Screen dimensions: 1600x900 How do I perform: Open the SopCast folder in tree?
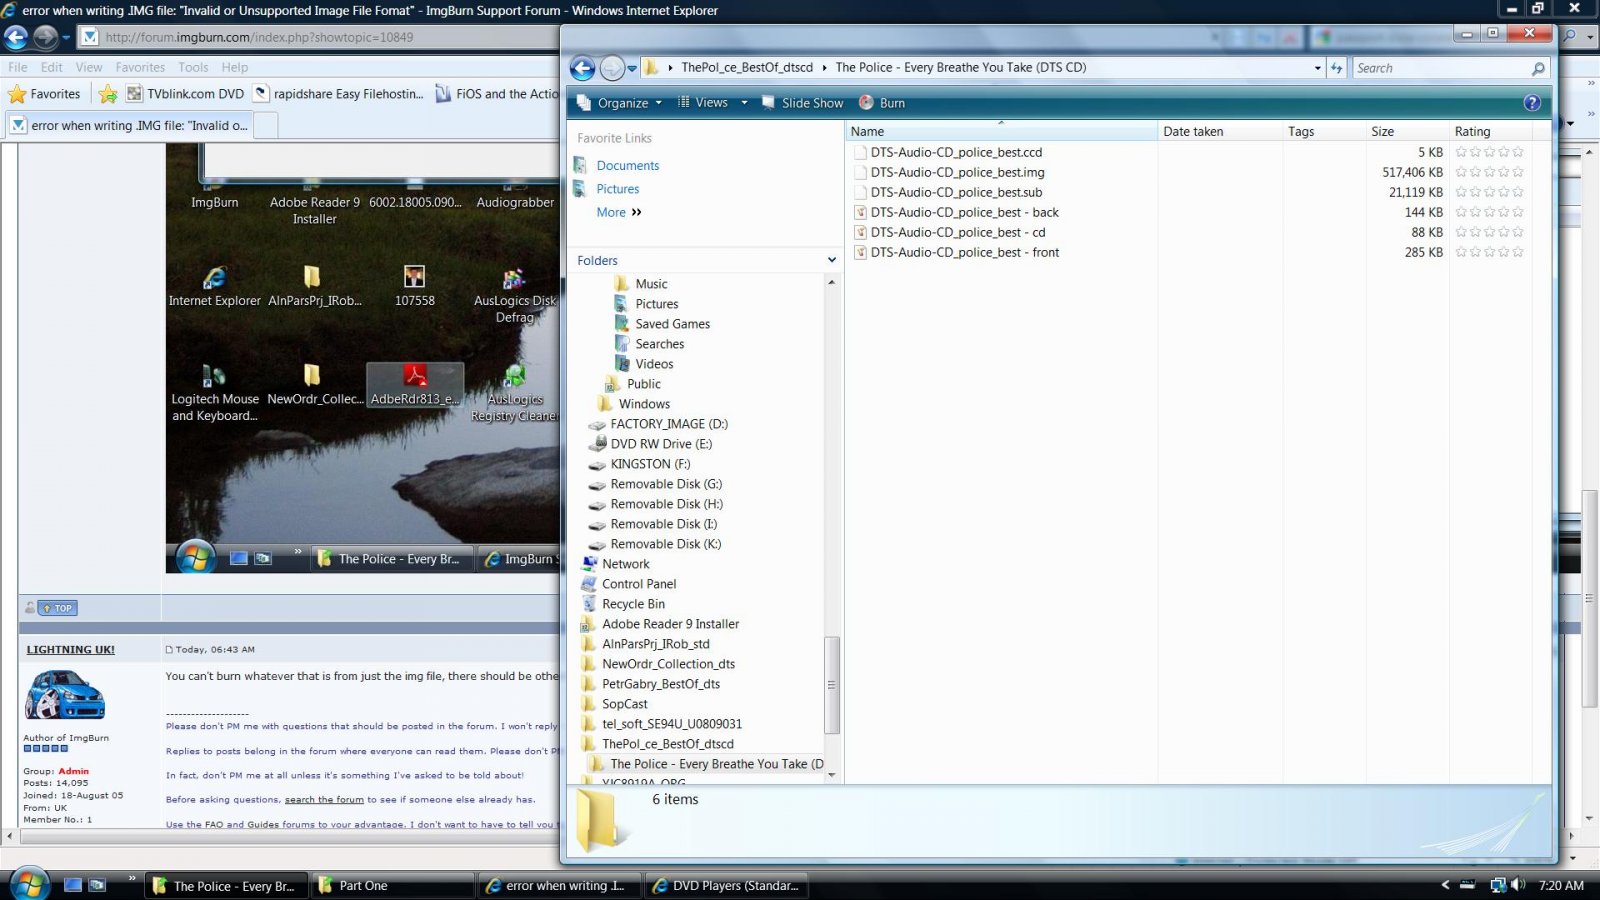pyautogui.click(x=624, y=704)
